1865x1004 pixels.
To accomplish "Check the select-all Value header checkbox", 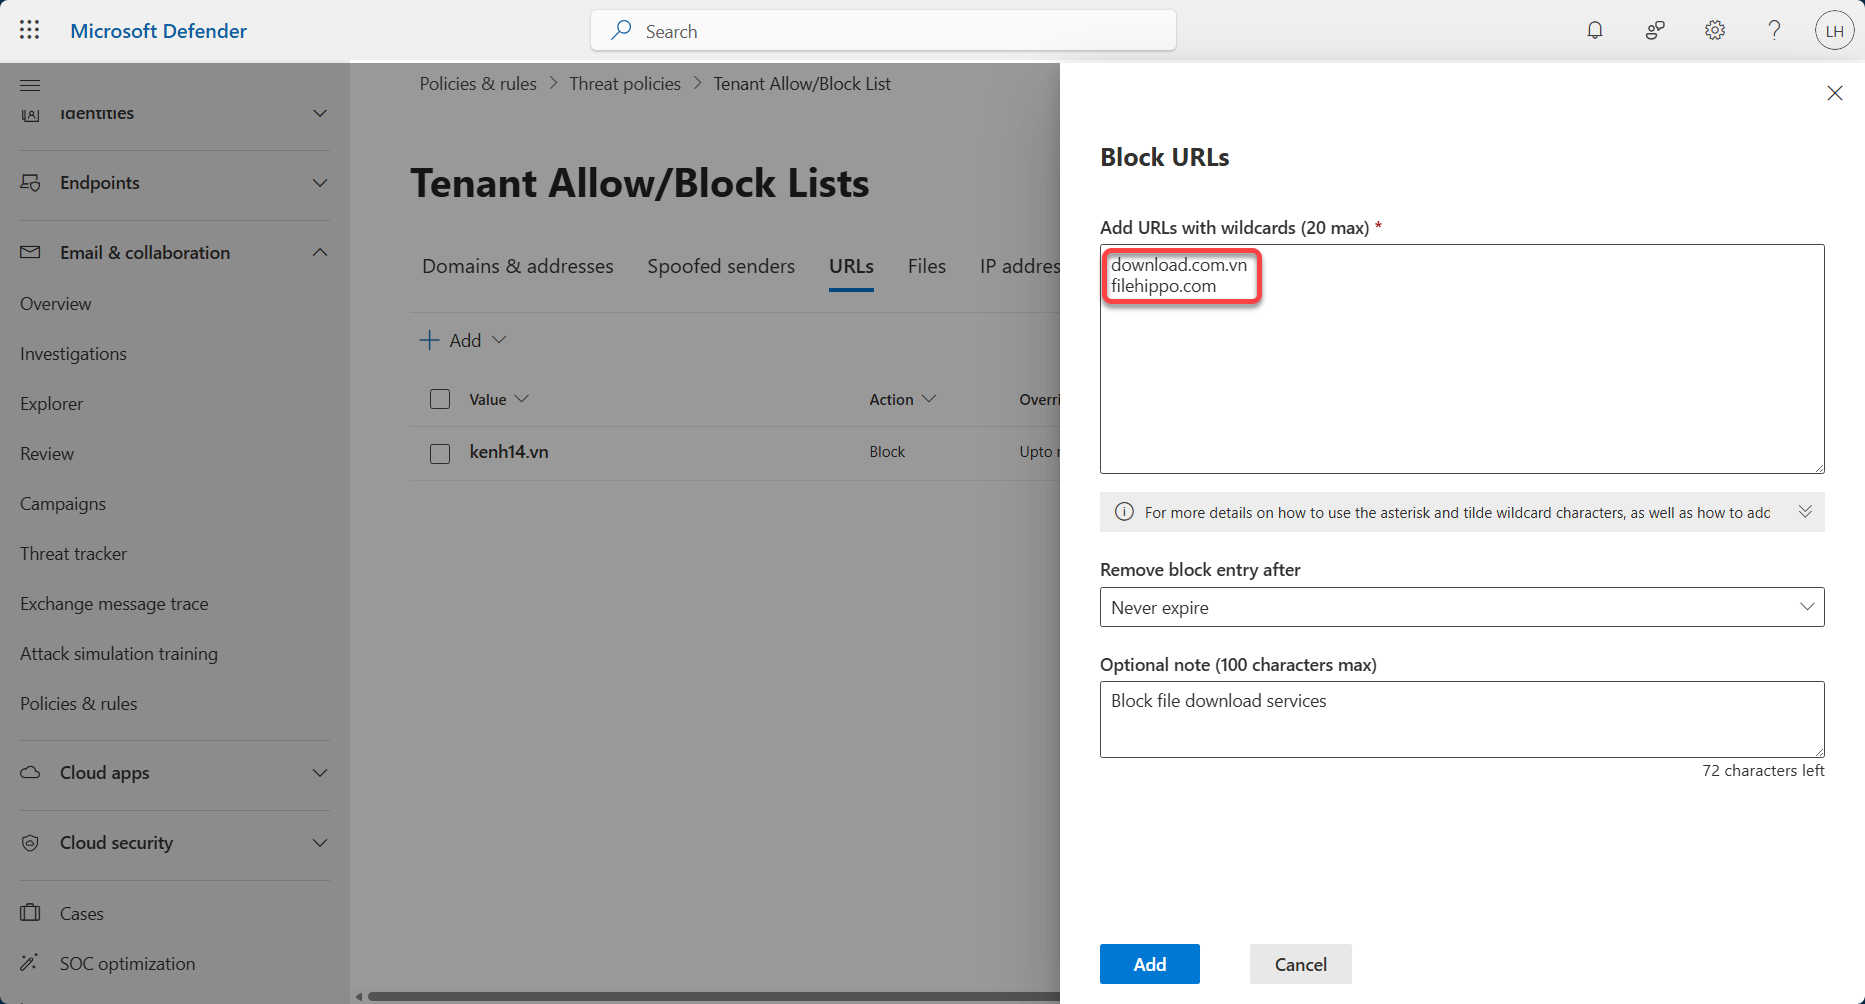I will (x=440, y=399).
